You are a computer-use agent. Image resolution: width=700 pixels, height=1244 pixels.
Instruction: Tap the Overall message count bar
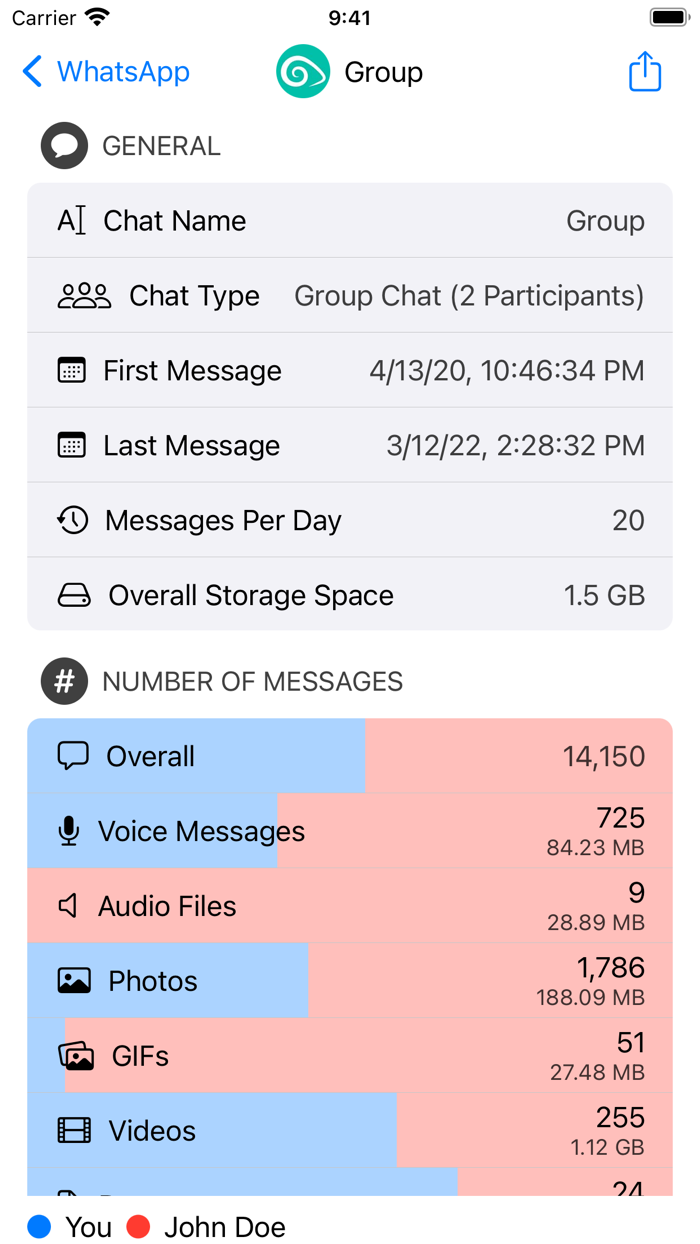[x=350, y=756]
